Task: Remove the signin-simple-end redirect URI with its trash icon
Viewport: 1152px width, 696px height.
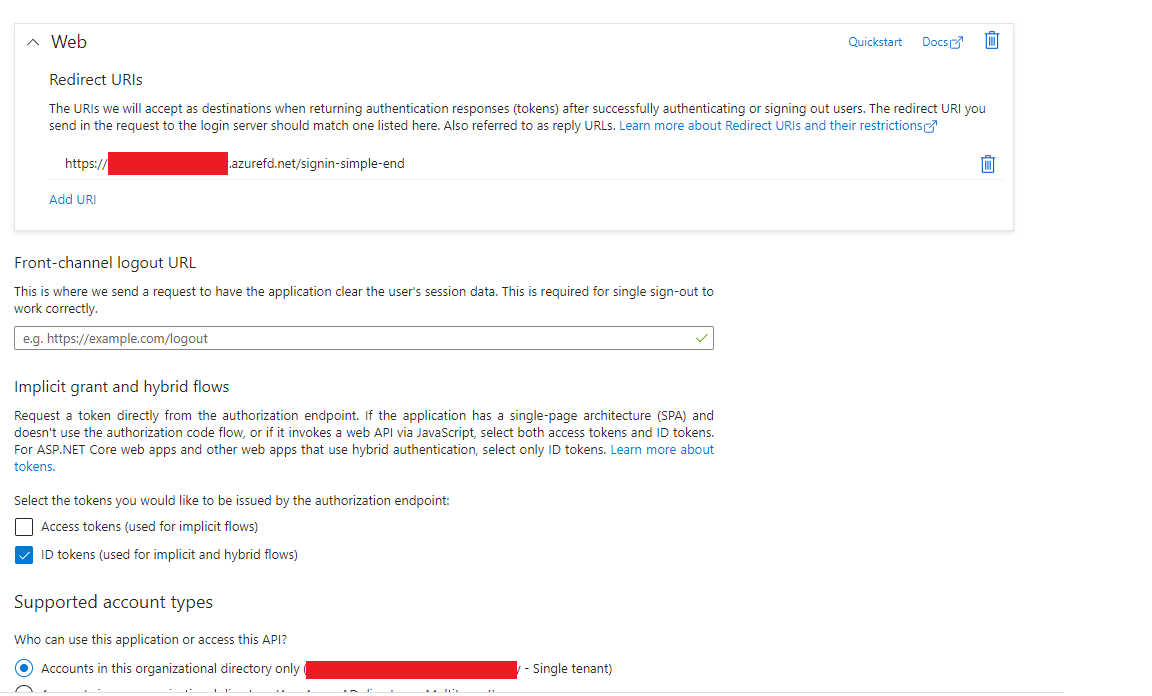Action: 987,163
